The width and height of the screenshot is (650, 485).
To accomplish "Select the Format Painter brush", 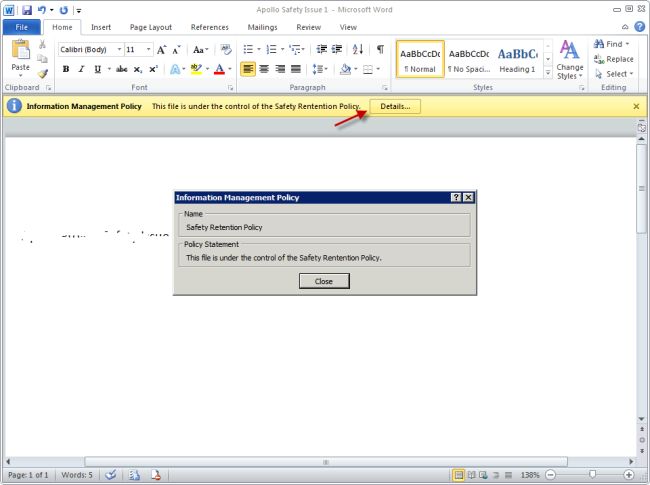I will tap(43, 74).
